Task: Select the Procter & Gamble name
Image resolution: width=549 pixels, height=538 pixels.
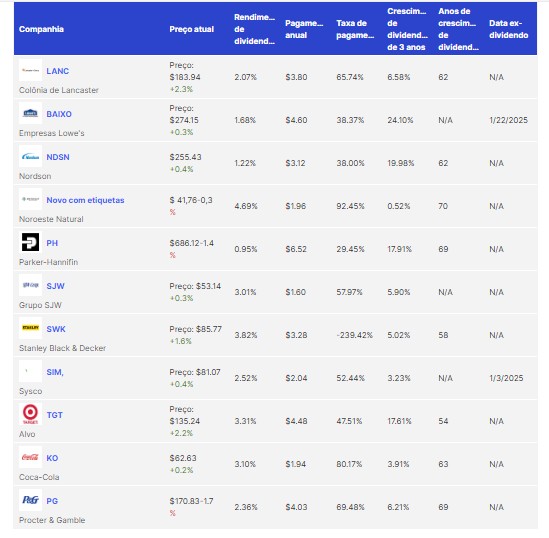Action: (52, 520)
